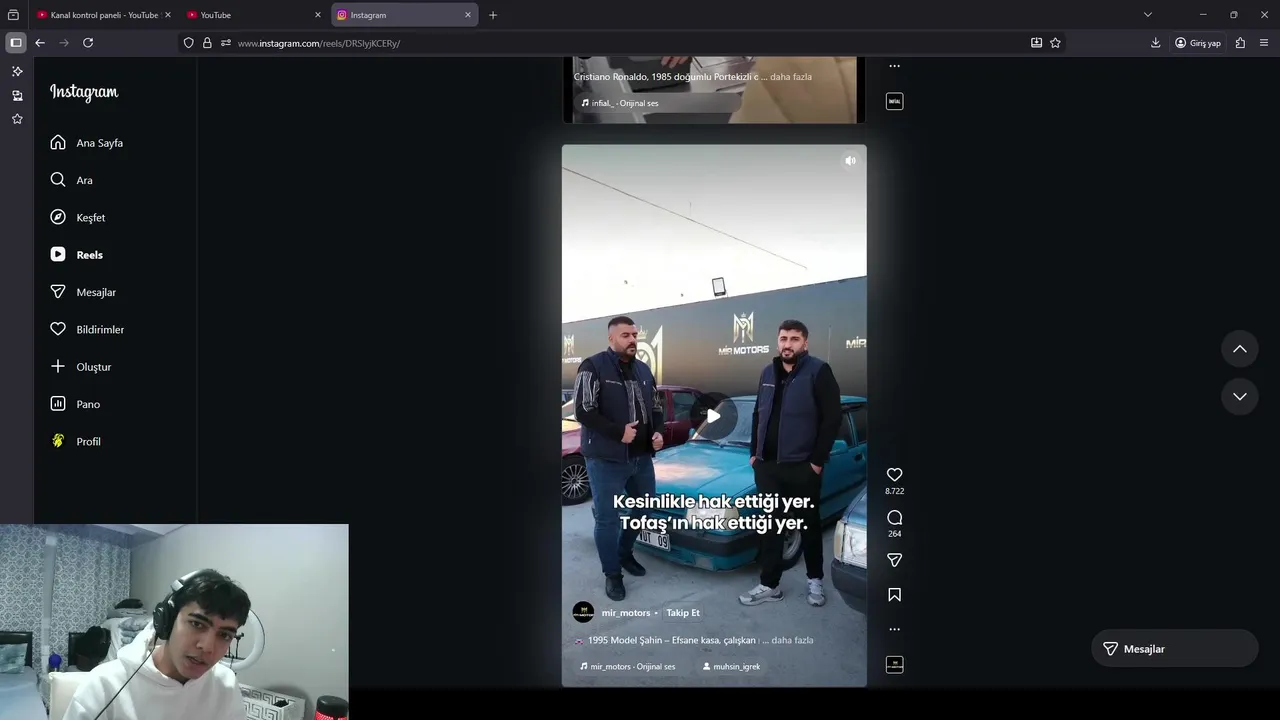This screenshot has width=1280, height=720.
Task: Open more options on the Ronaldo reel
Action: point(895,66)
